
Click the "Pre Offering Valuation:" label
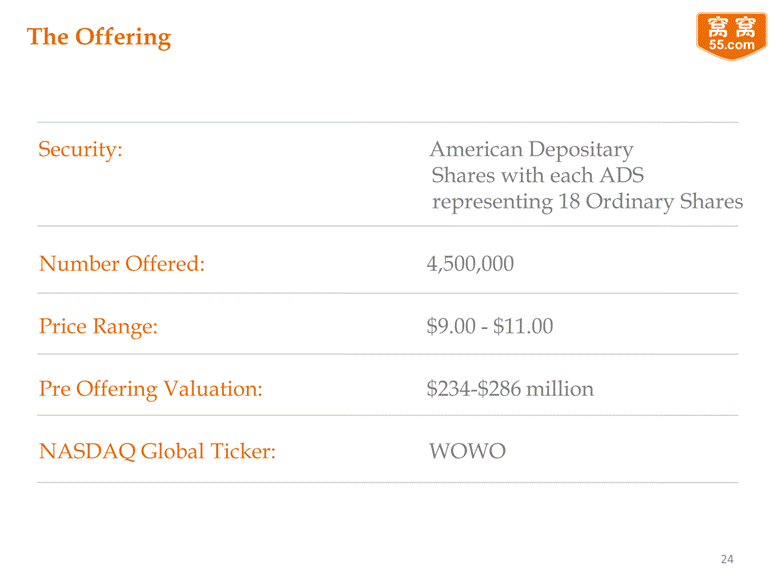(x=150, y=388)
